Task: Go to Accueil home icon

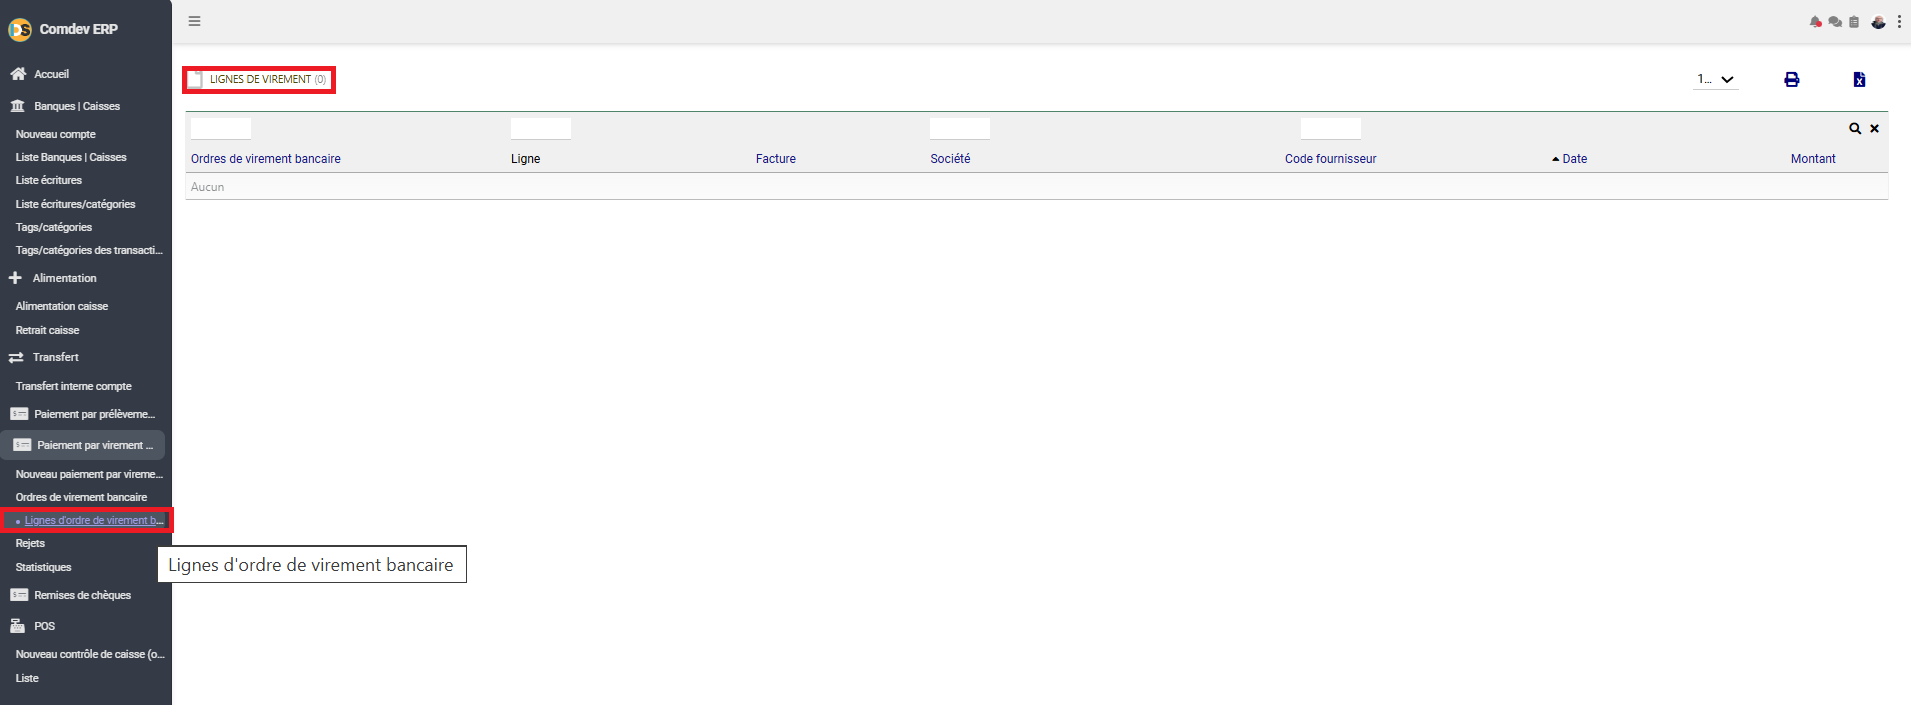Action: (18, 74)
